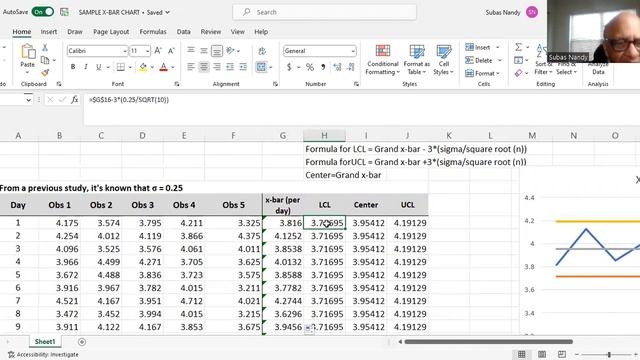Screen dimensions: 640x360
Task: Open the font size 11 dropdown
Action: (x=147, y=51)
